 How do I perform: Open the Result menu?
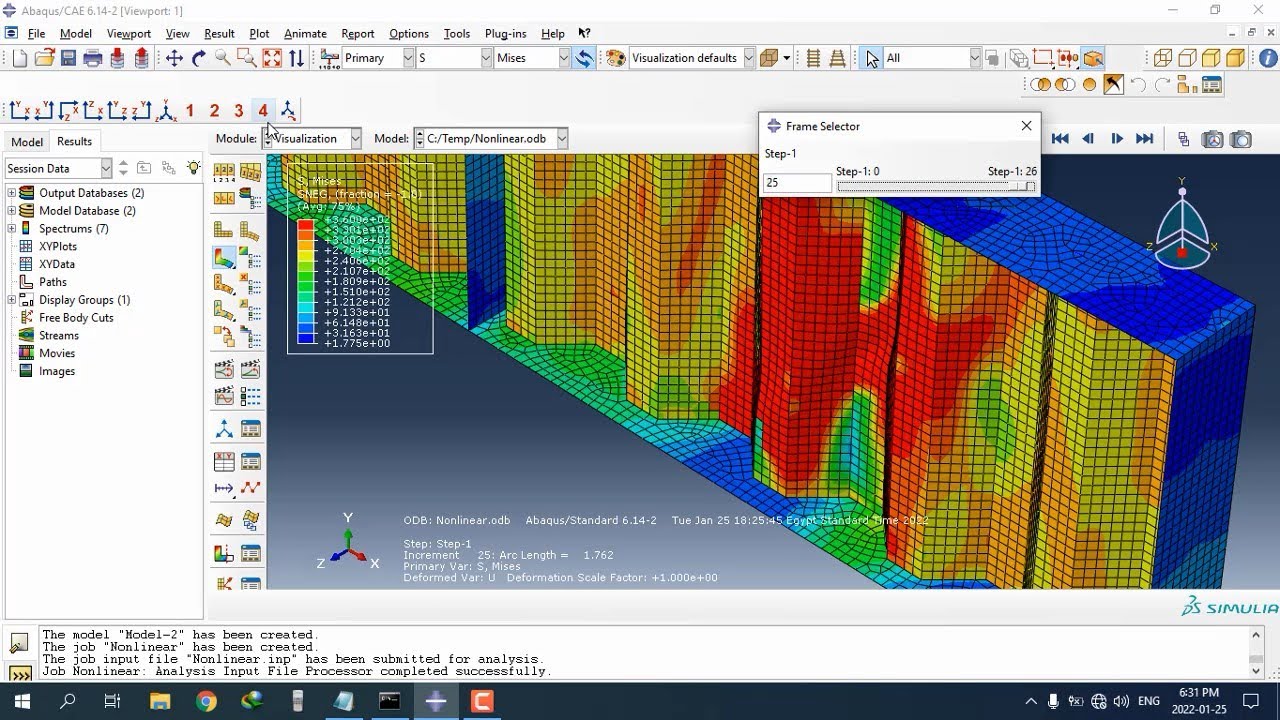[219, 33]
